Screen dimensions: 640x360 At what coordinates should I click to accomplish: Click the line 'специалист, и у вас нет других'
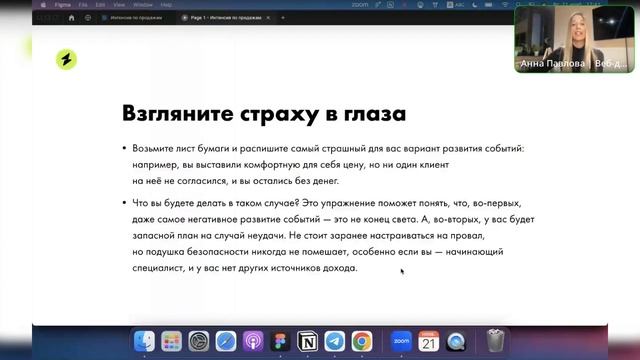click(x=244, y=268)
